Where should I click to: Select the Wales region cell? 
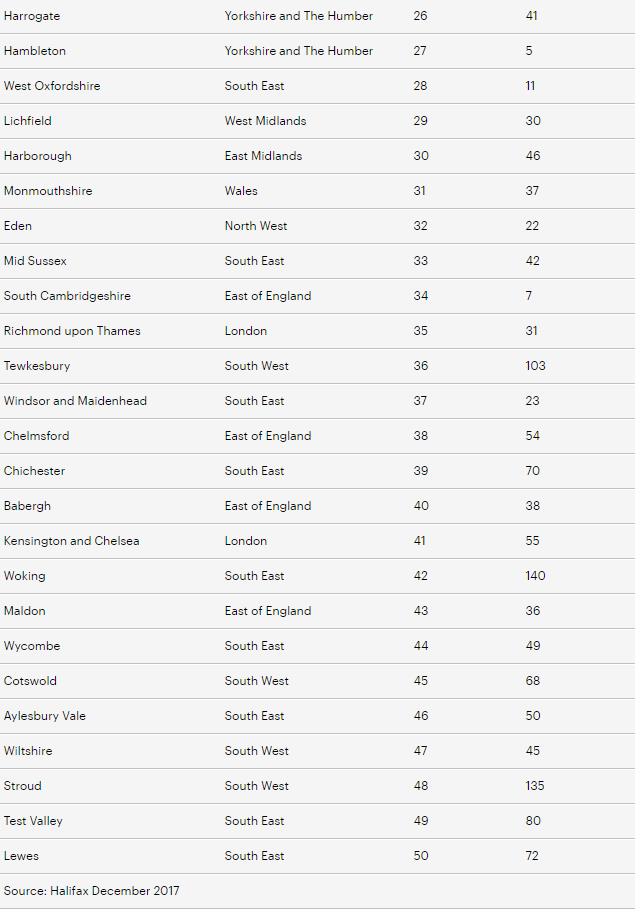(x=241, y=191)
